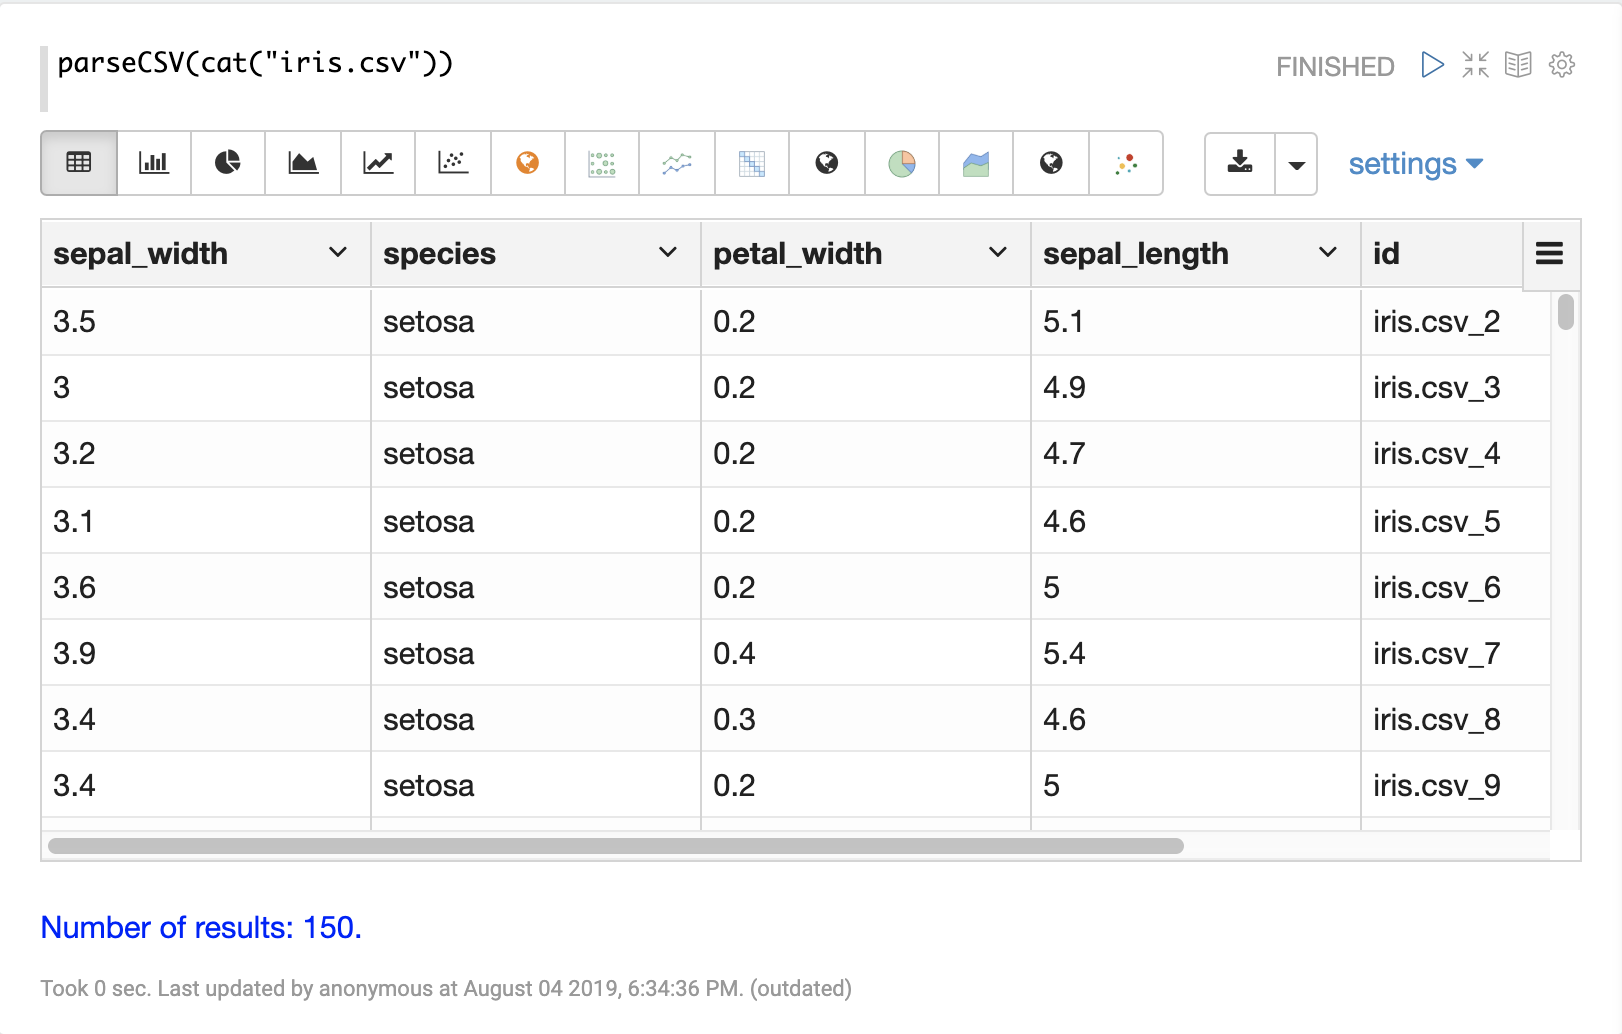Open the table grid hamburger menu
The image size is (1622, 1034).
[x=1549, y=254]
